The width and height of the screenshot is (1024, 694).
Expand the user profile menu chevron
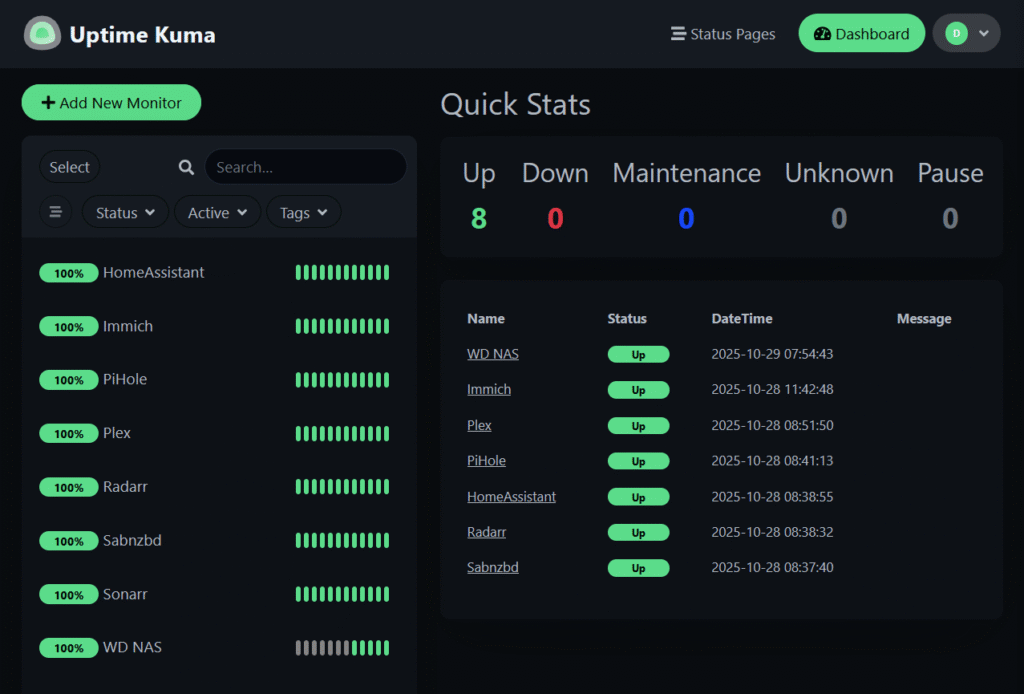tap(984, 33)
